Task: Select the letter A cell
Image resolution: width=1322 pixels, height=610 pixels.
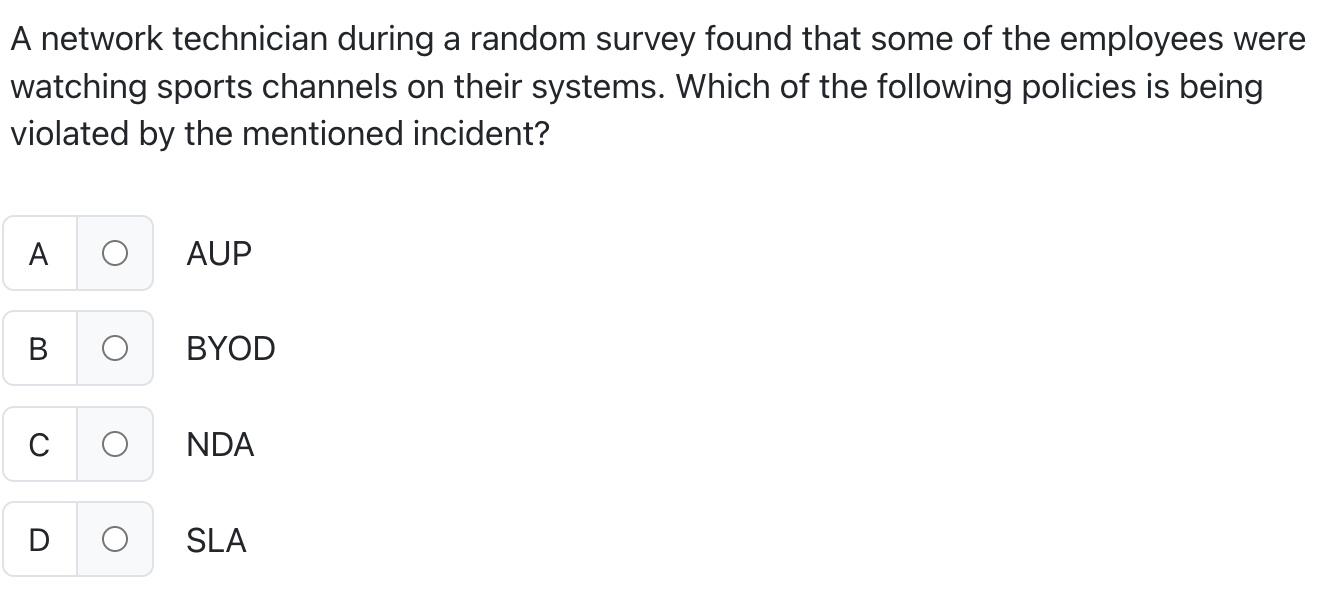Action: 38,253
